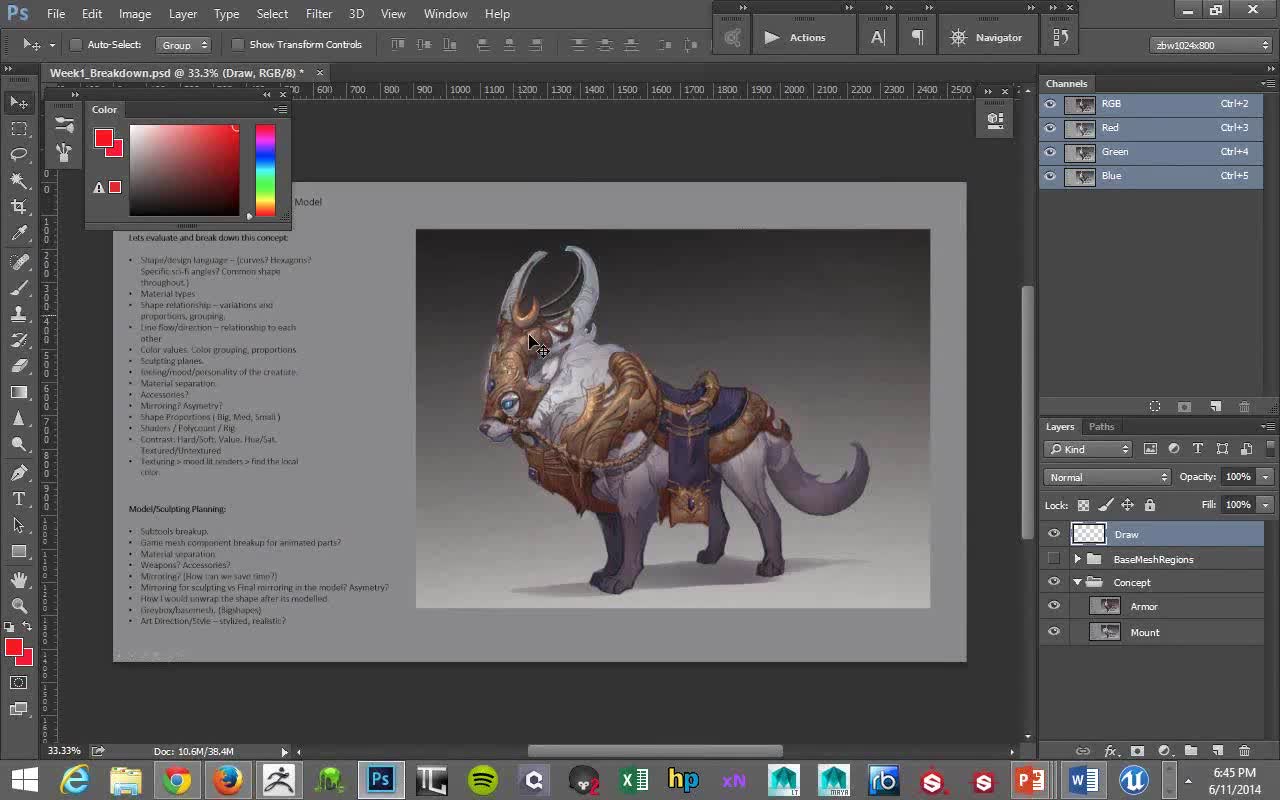
Task: Delete current channel in Channels panel
Action: pyautogui.click(x=1244, y=407)
